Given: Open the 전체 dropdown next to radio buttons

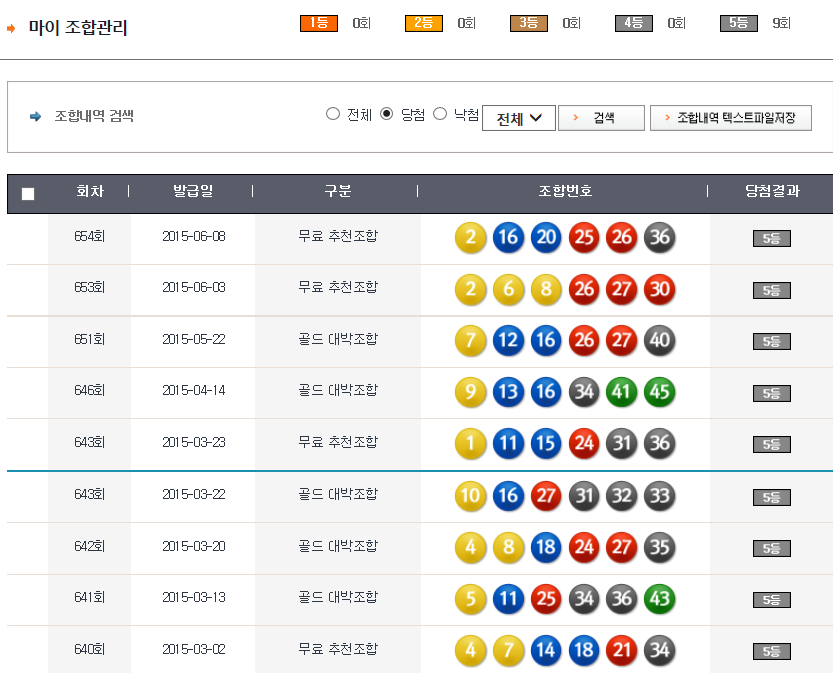Looking at the screenshot, I should 518,119.
